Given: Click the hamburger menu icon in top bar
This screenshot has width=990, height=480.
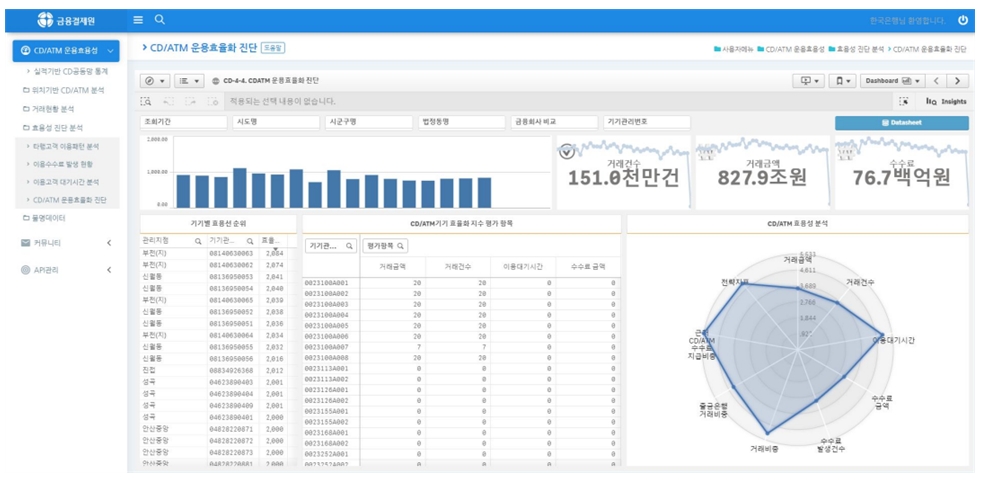Looking at the screenshot, I should click(138, 20).
